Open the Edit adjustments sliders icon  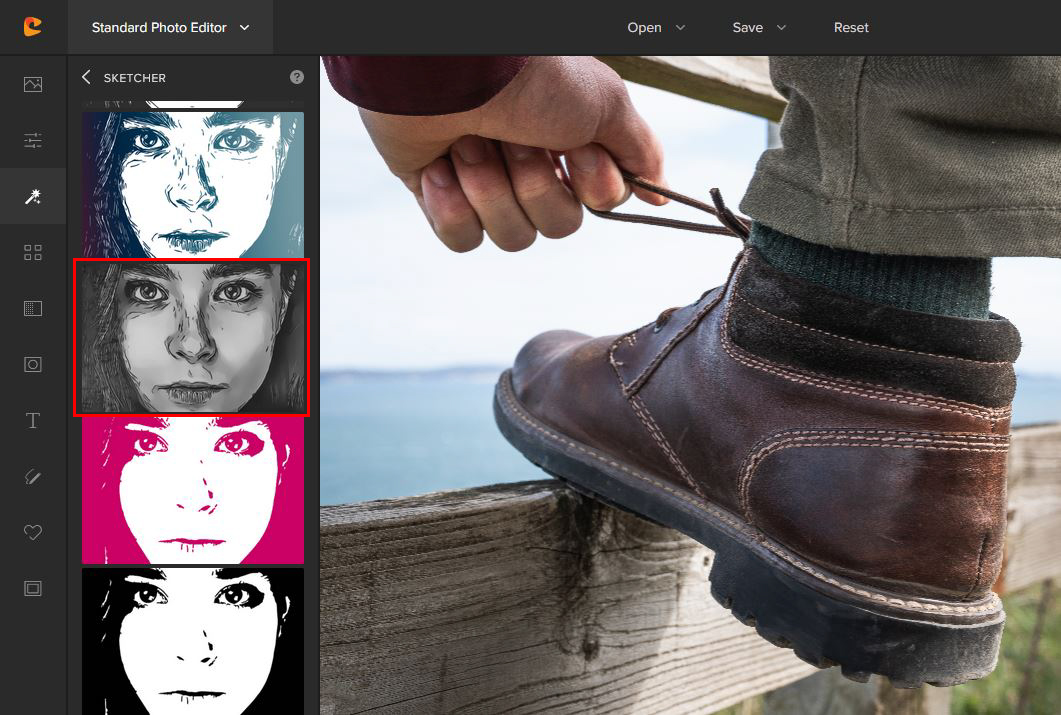pyautogui.click(x=33, y=140)
